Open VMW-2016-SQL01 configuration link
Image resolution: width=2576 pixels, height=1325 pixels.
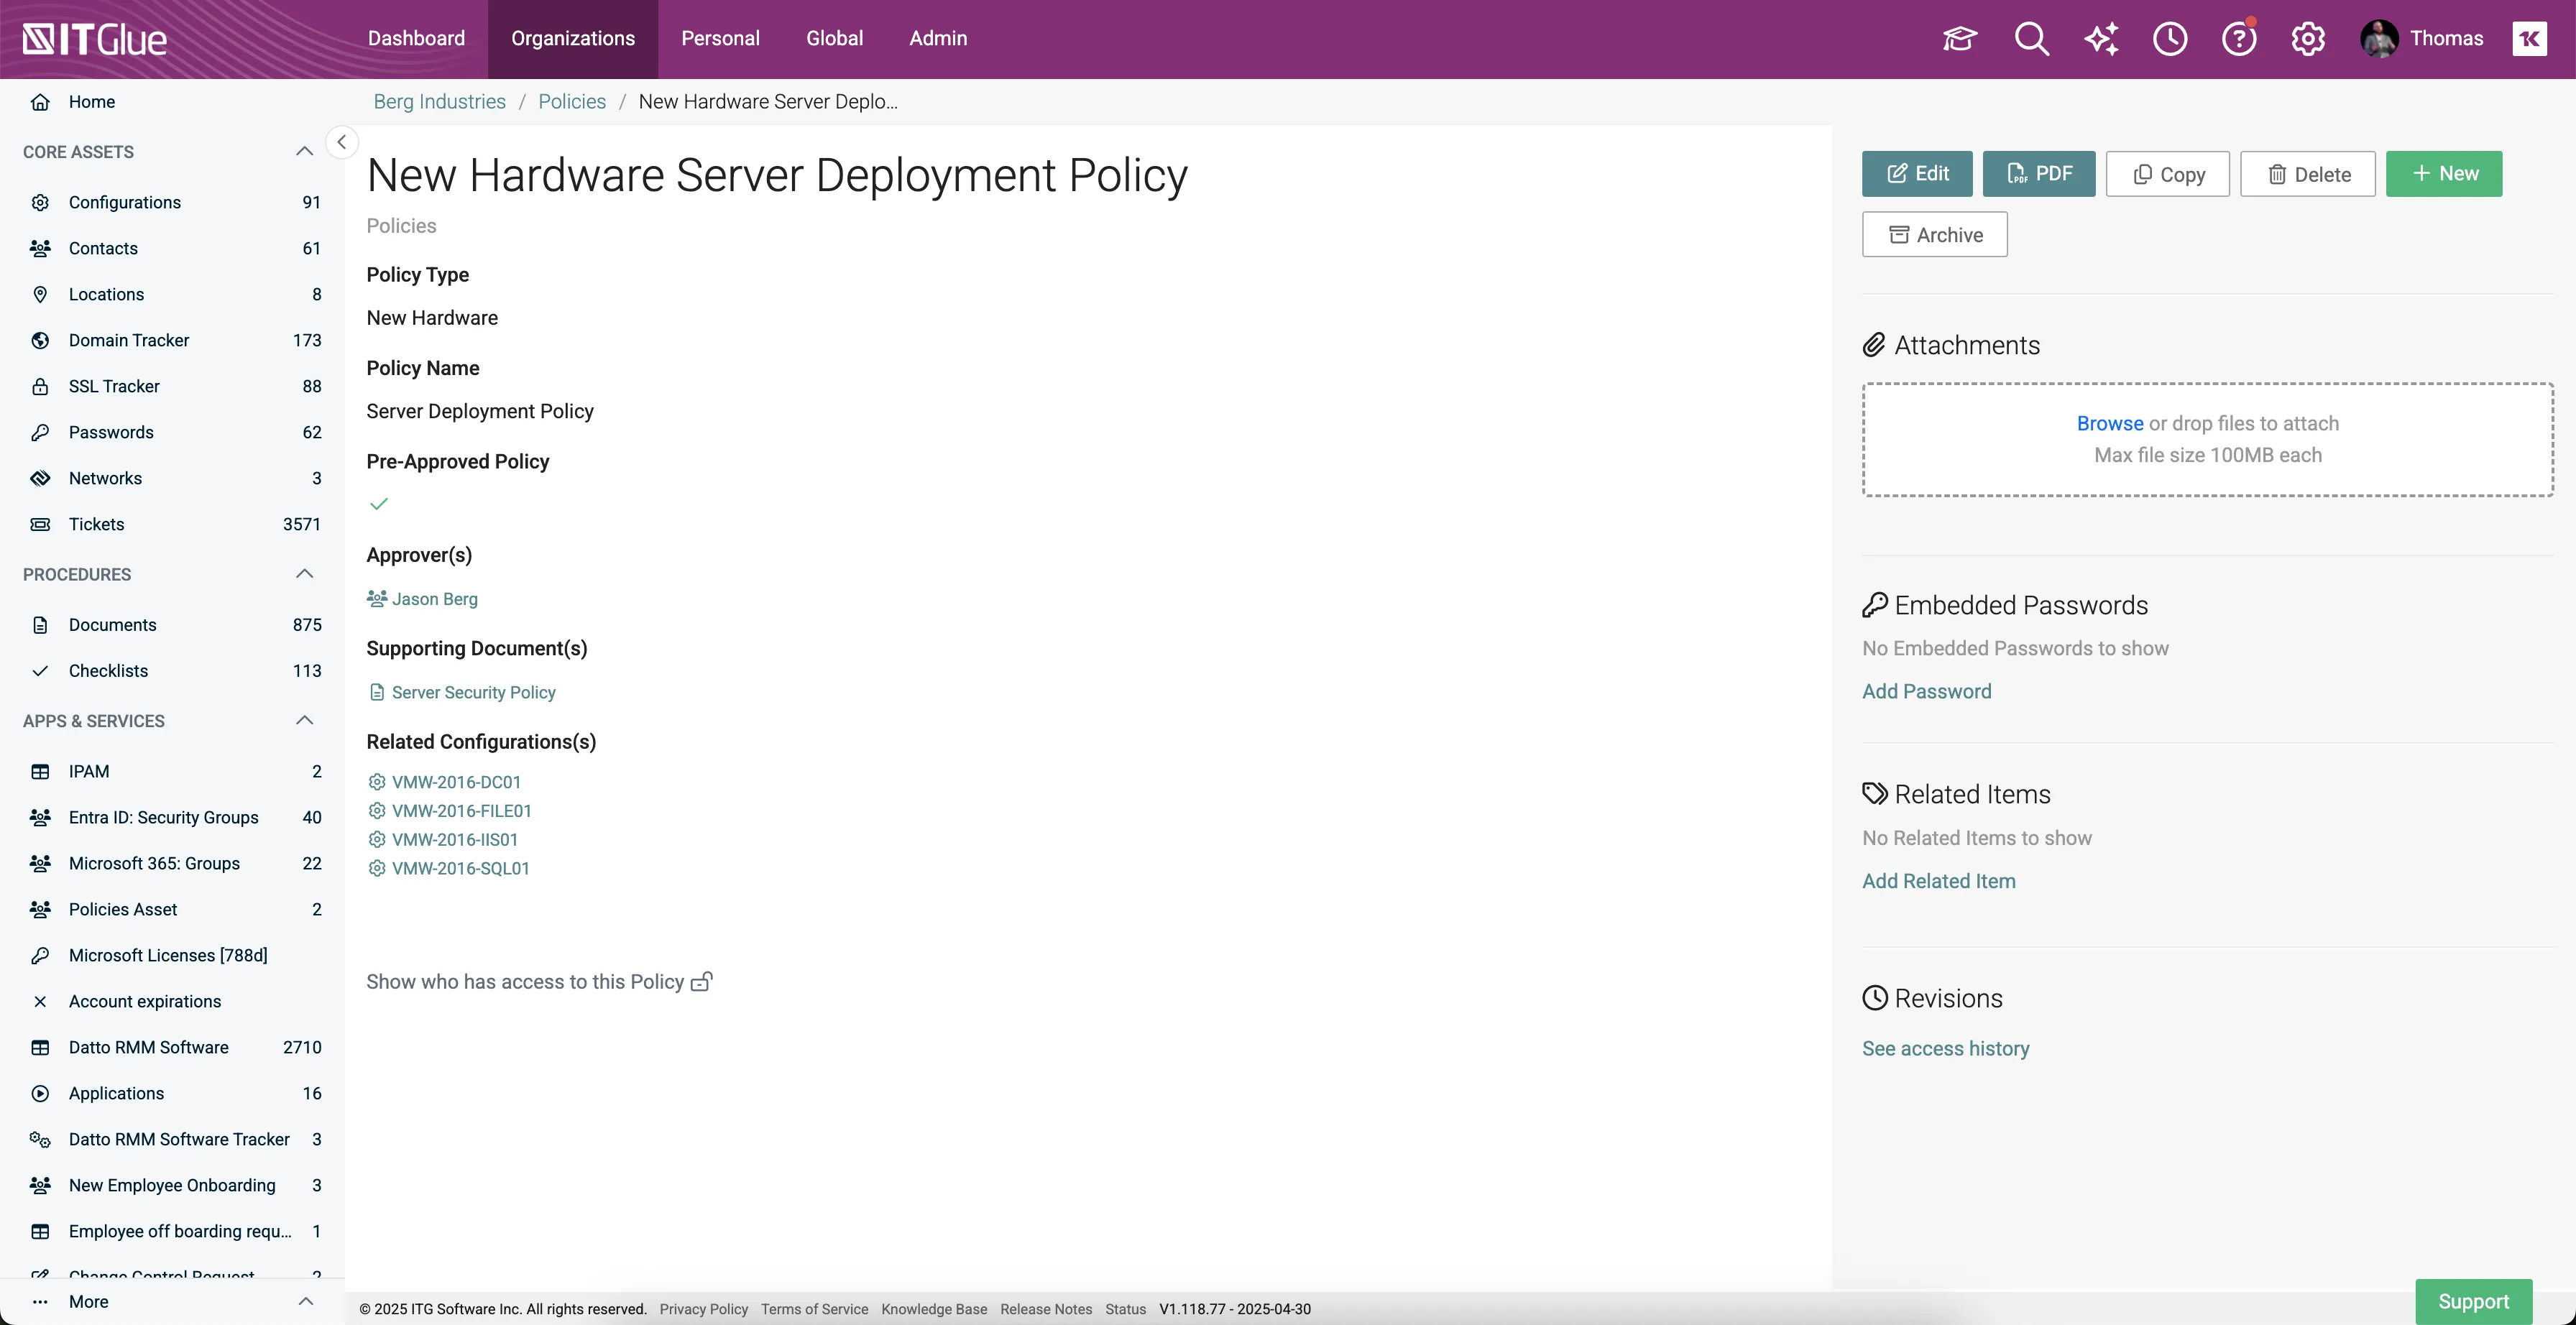pyautogui.click(x=460, y=868)
